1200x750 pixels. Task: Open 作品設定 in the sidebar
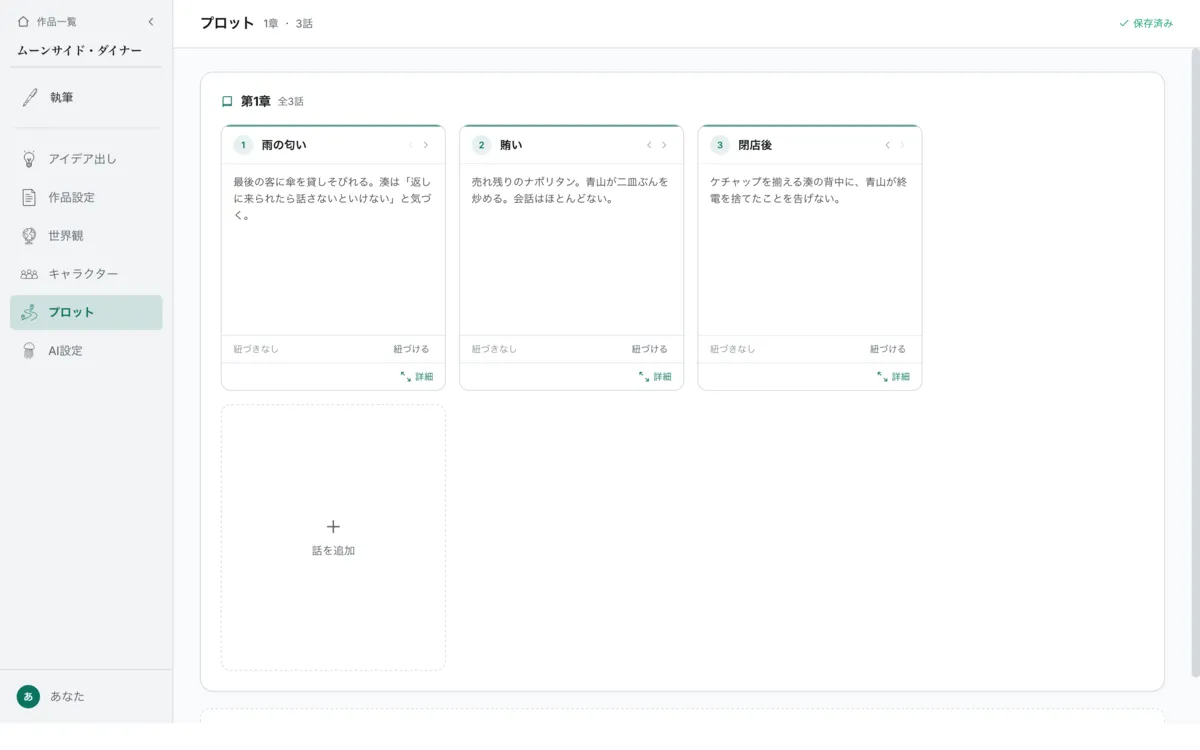click(x=86, y=197)
